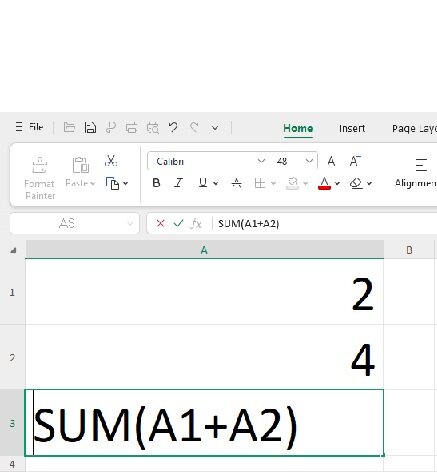437x472 pixels.
Task: Toggle Strikethrough formatting
Action: coord(236,183)
